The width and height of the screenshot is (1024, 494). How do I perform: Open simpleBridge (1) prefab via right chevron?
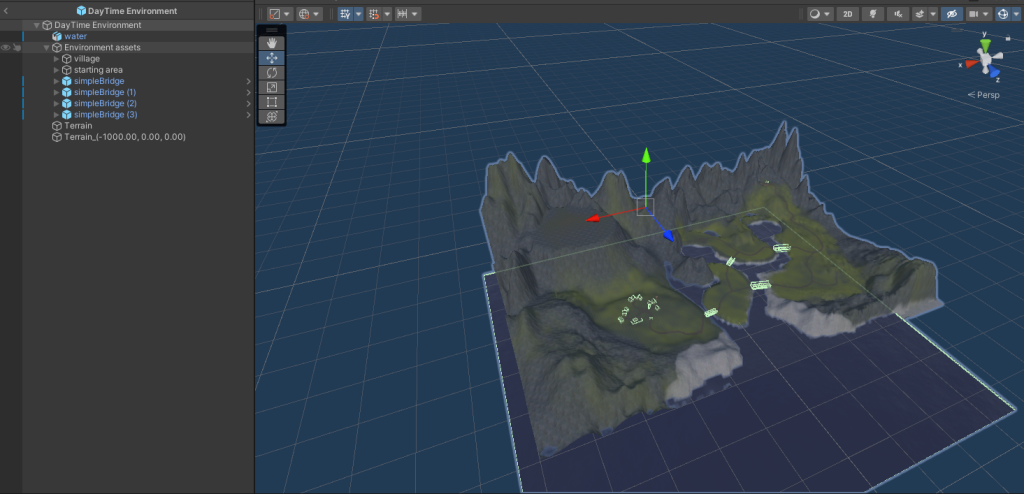[x=248, y=92]
